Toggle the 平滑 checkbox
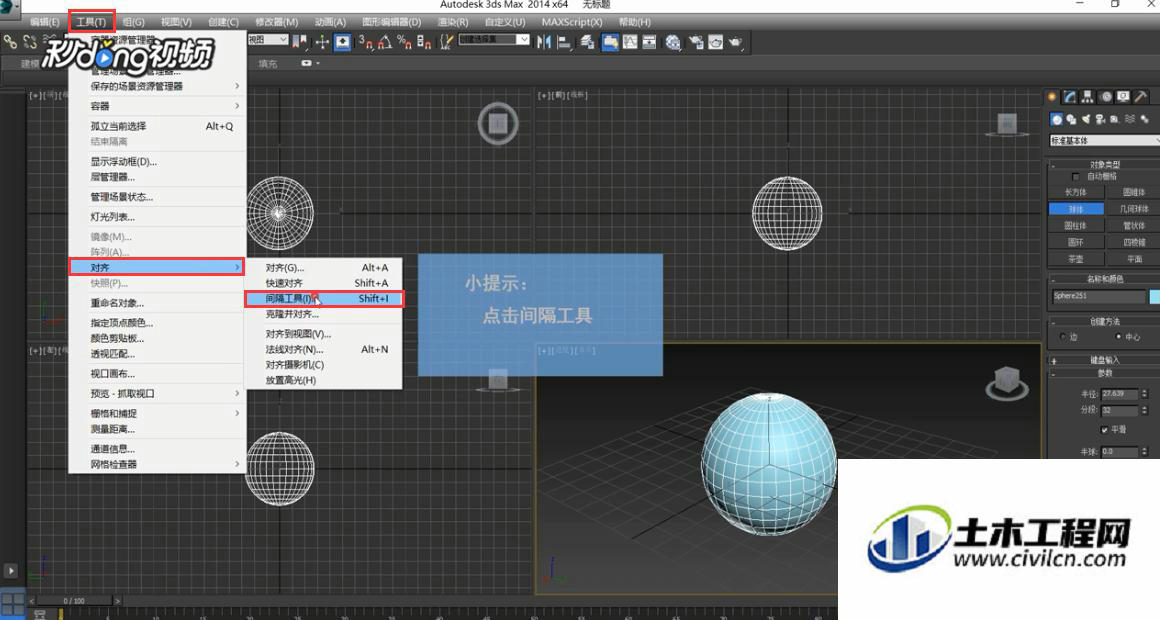Viewport: 1160px width, 620px height. [1104, 429]
